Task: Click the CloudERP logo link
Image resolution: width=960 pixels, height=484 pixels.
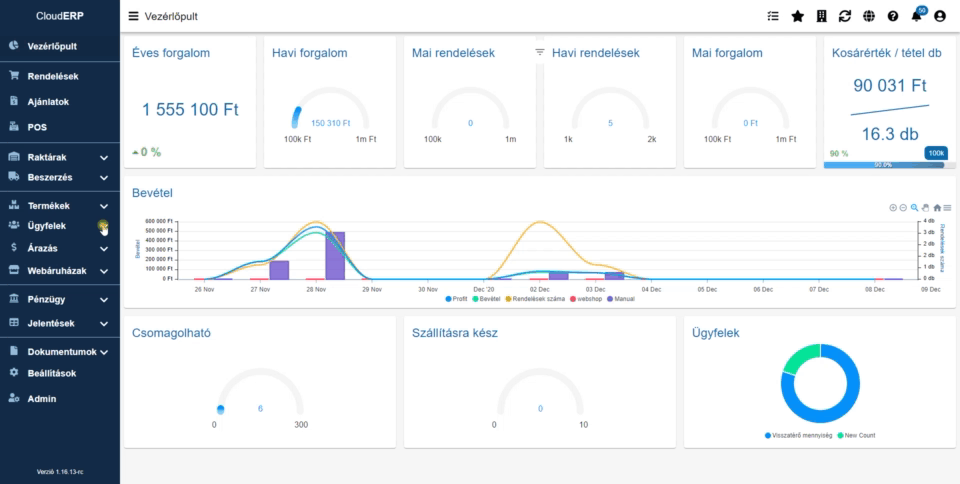Action: (59, 16)
